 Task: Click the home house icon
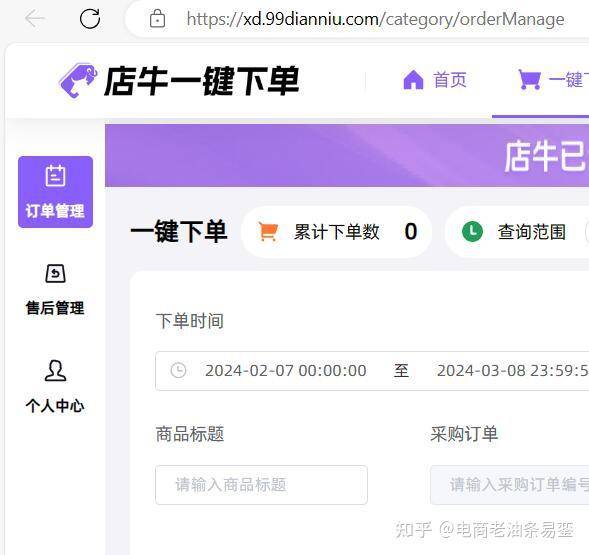coord(413,80)
